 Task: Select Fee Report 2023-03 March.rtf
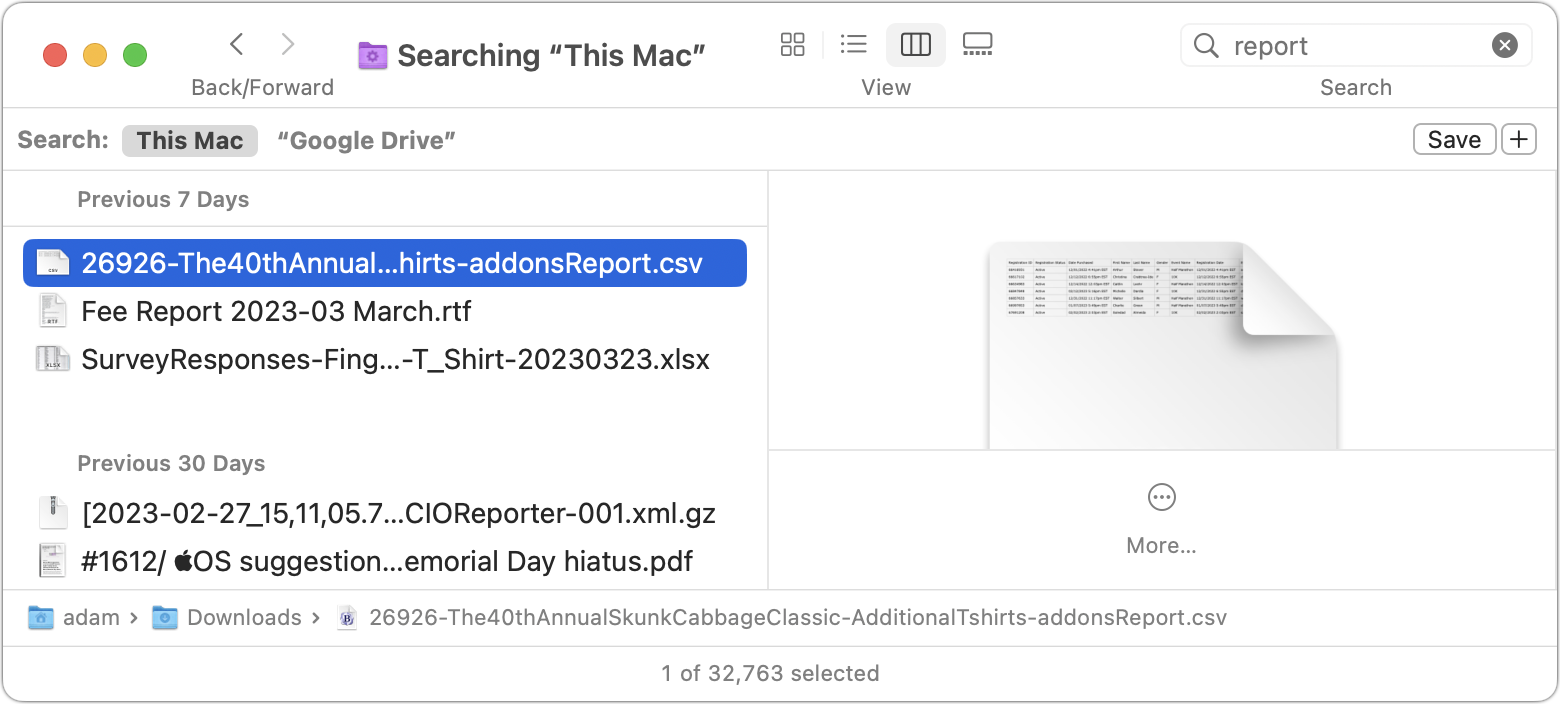tap(385, 311)
